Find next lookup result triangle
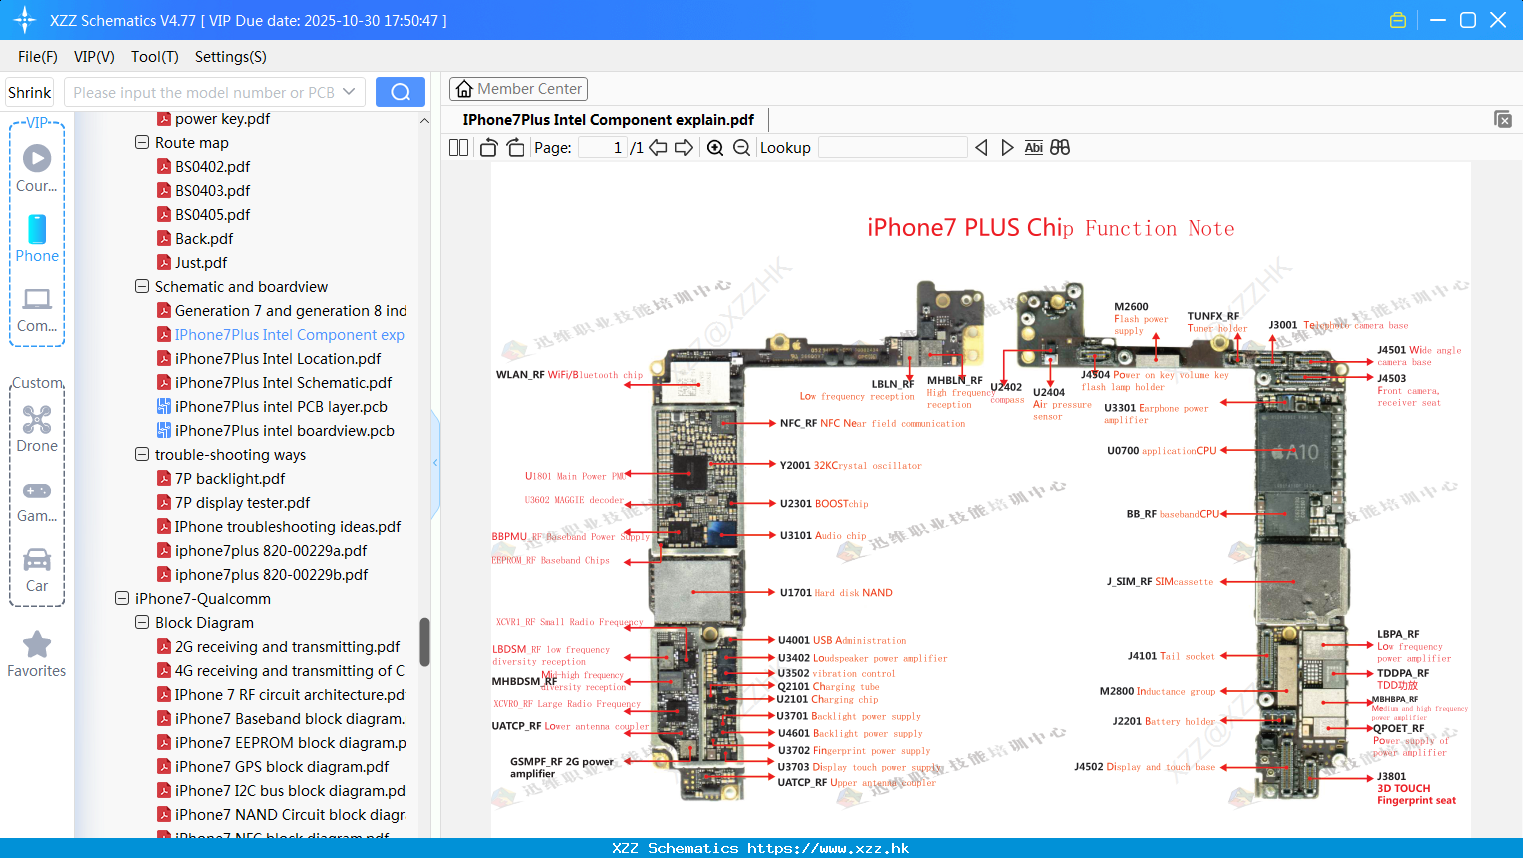Screen dimensions: 1523x858 (x=1007, y=148)
